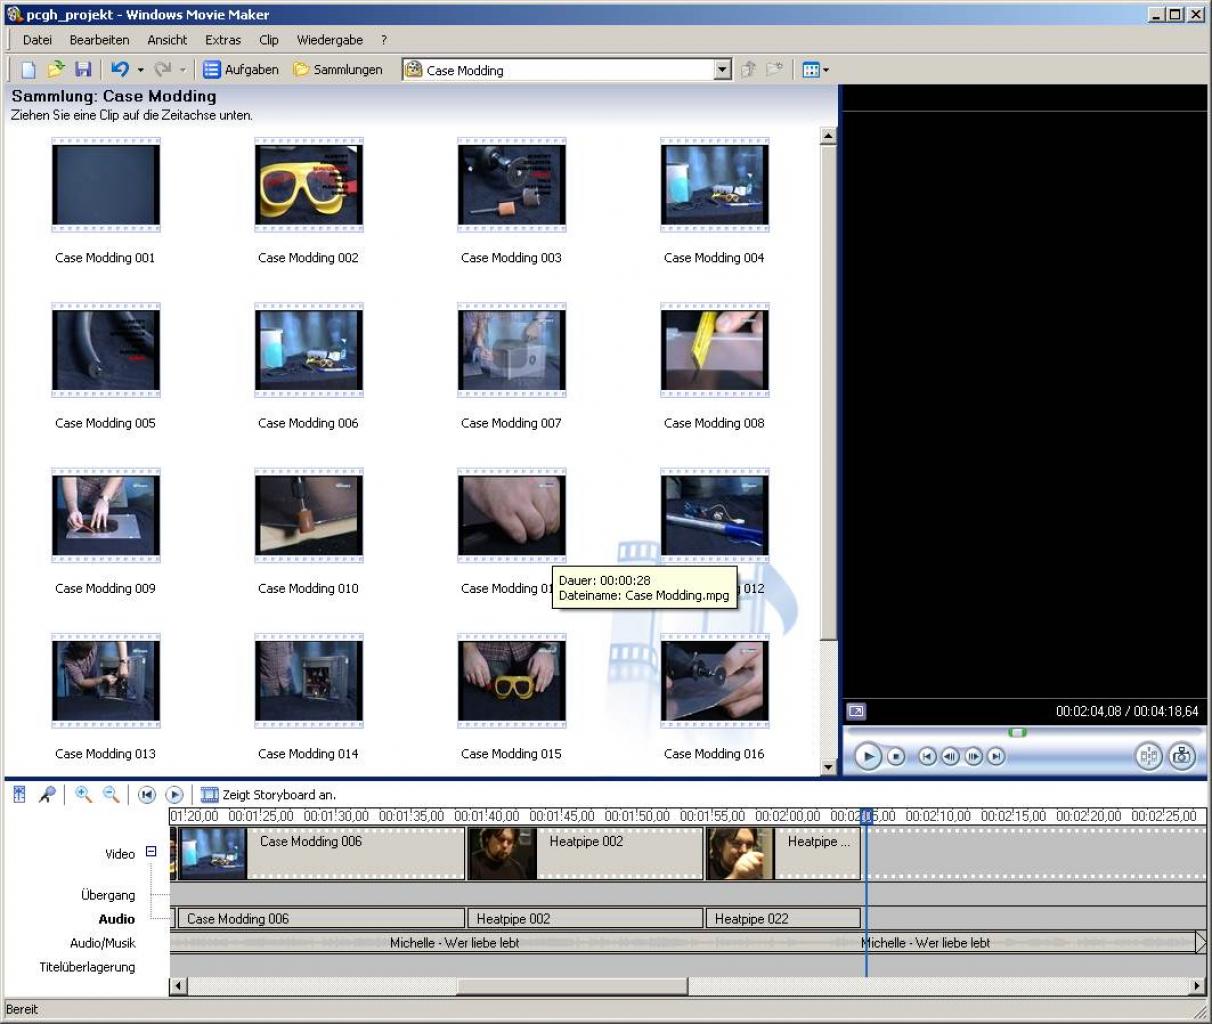
Task: Select the Heatpipe 002 video clip on timeline
Action: (585, 853)
